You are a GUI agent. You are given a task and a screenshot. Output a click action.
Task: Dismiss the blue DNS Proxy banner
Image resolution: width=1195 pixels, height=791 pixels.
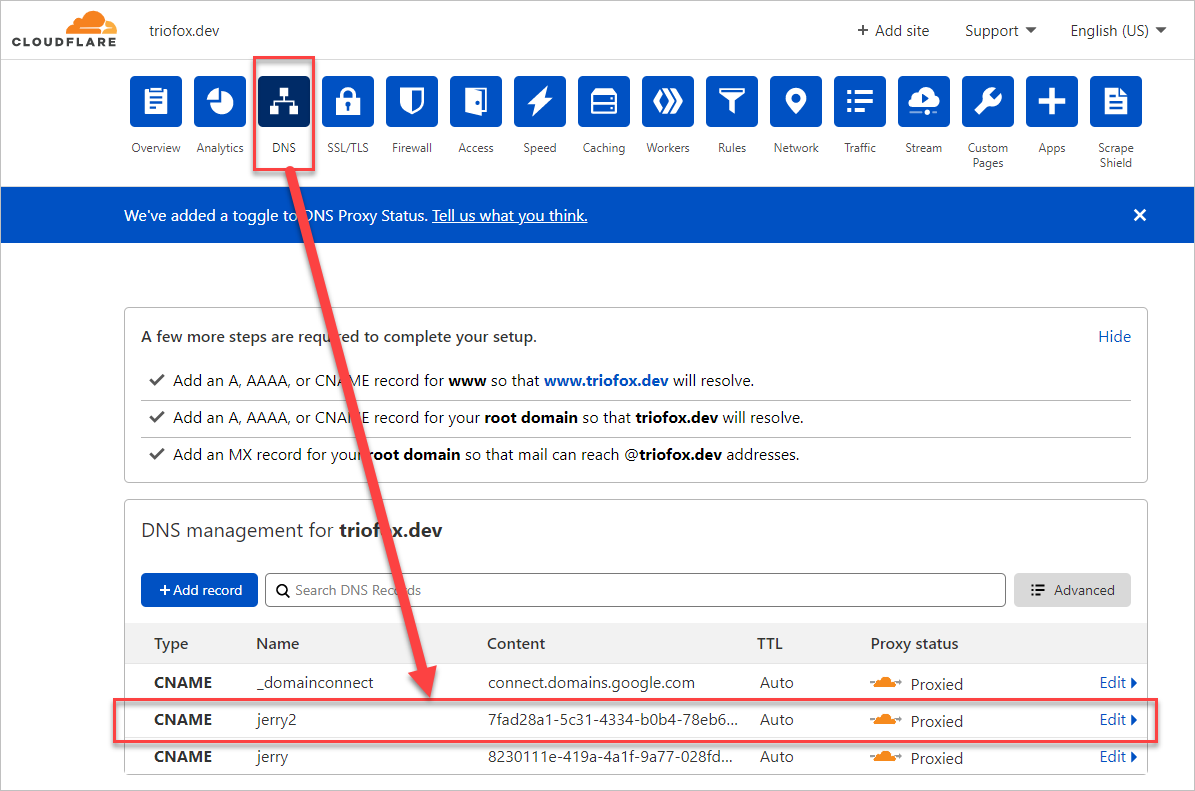(x=1139, y=215)
